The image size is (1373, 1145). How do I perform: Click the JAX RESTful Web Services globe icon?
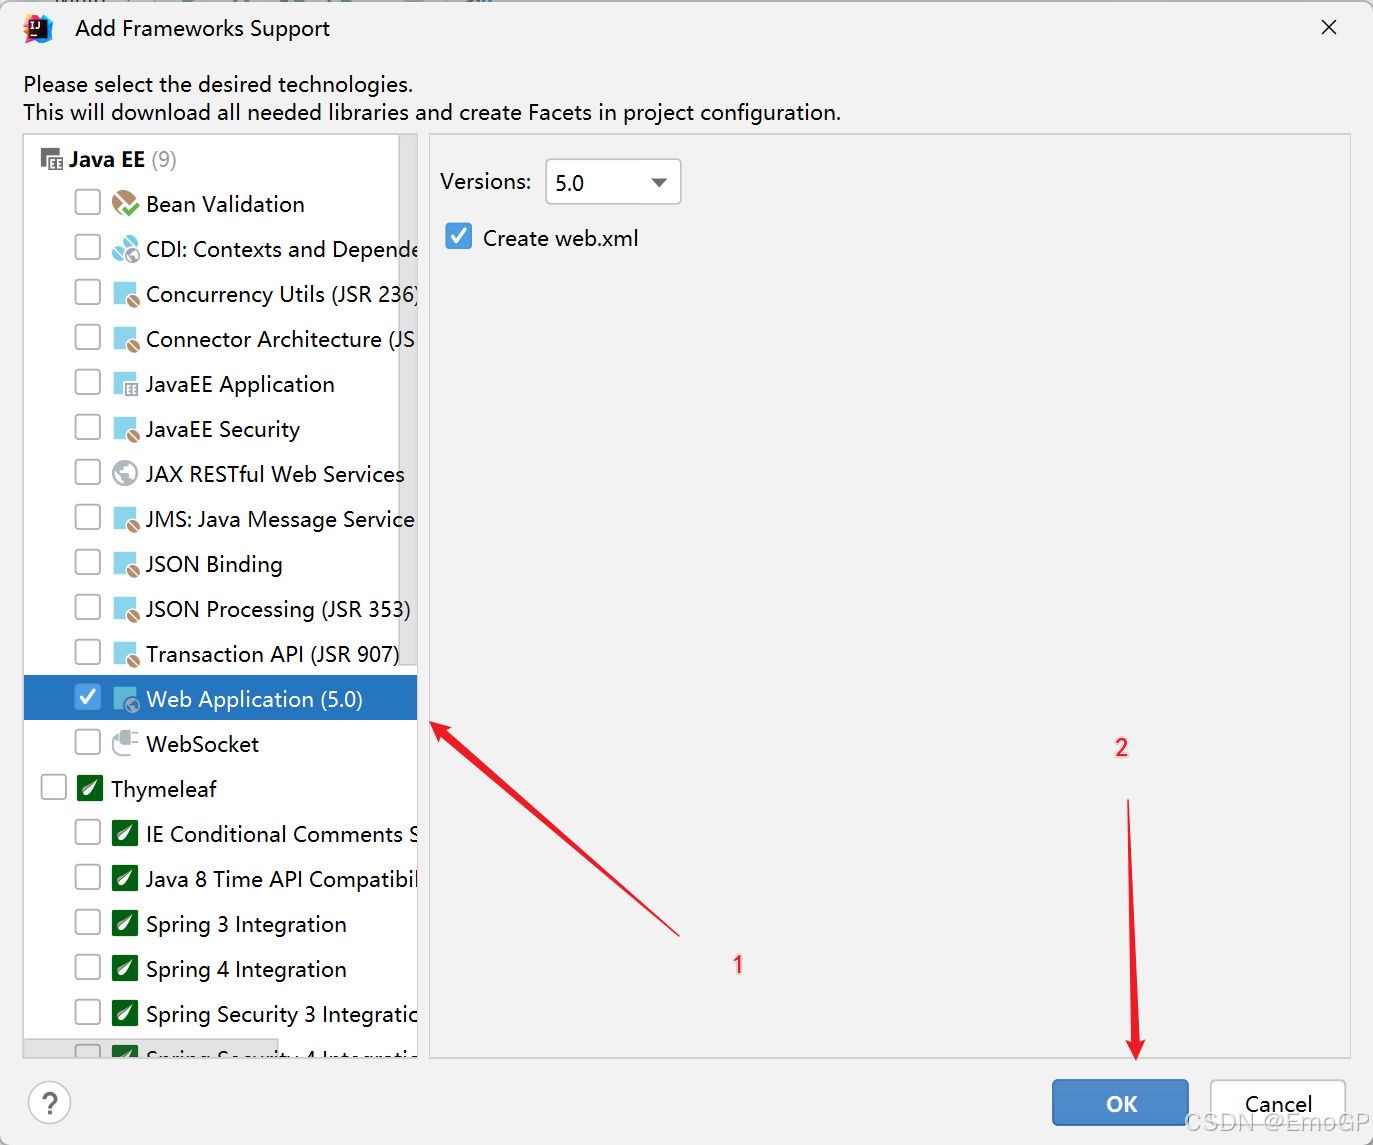125,473
